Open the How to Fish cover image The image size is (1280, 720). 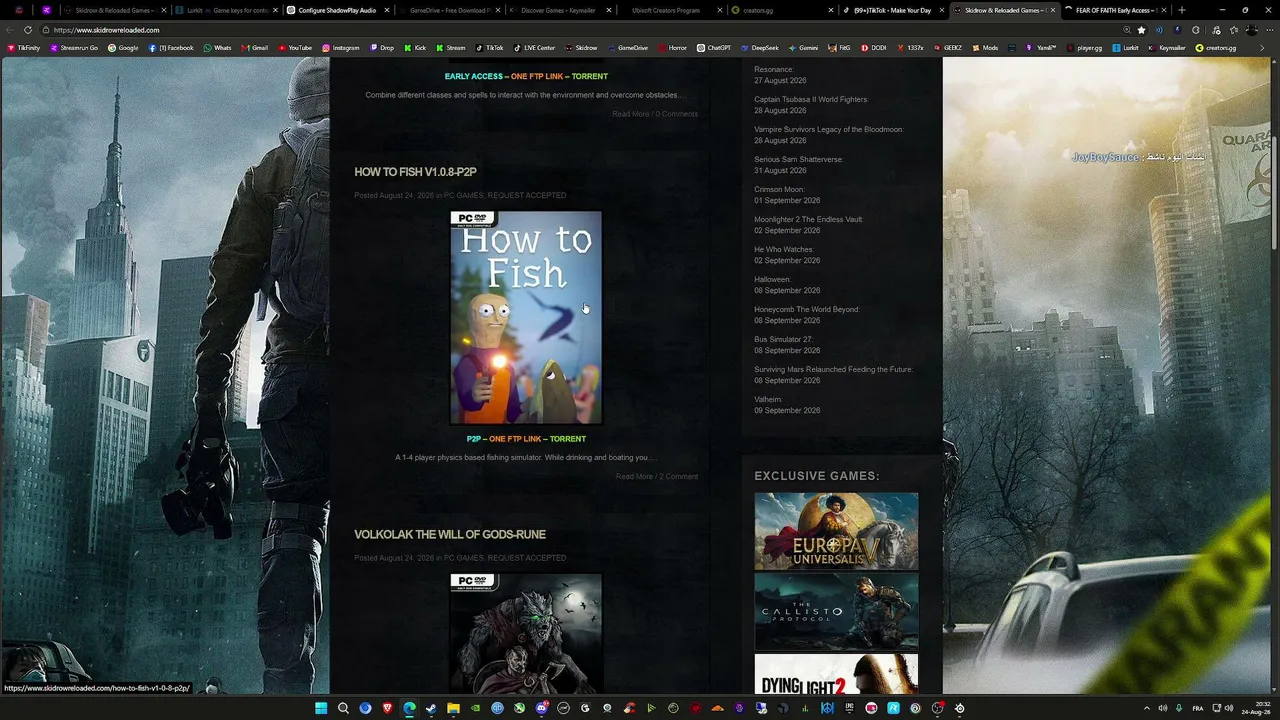(x=526, y=317)
